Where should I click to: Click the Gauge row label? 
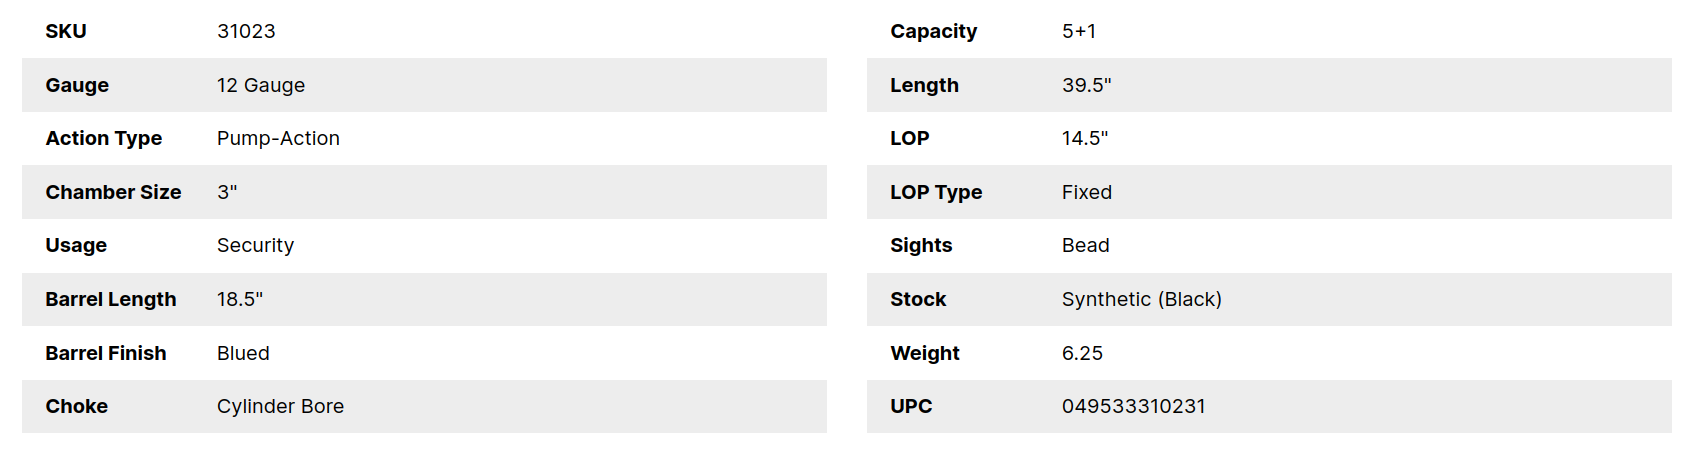[x=77, y=85]
